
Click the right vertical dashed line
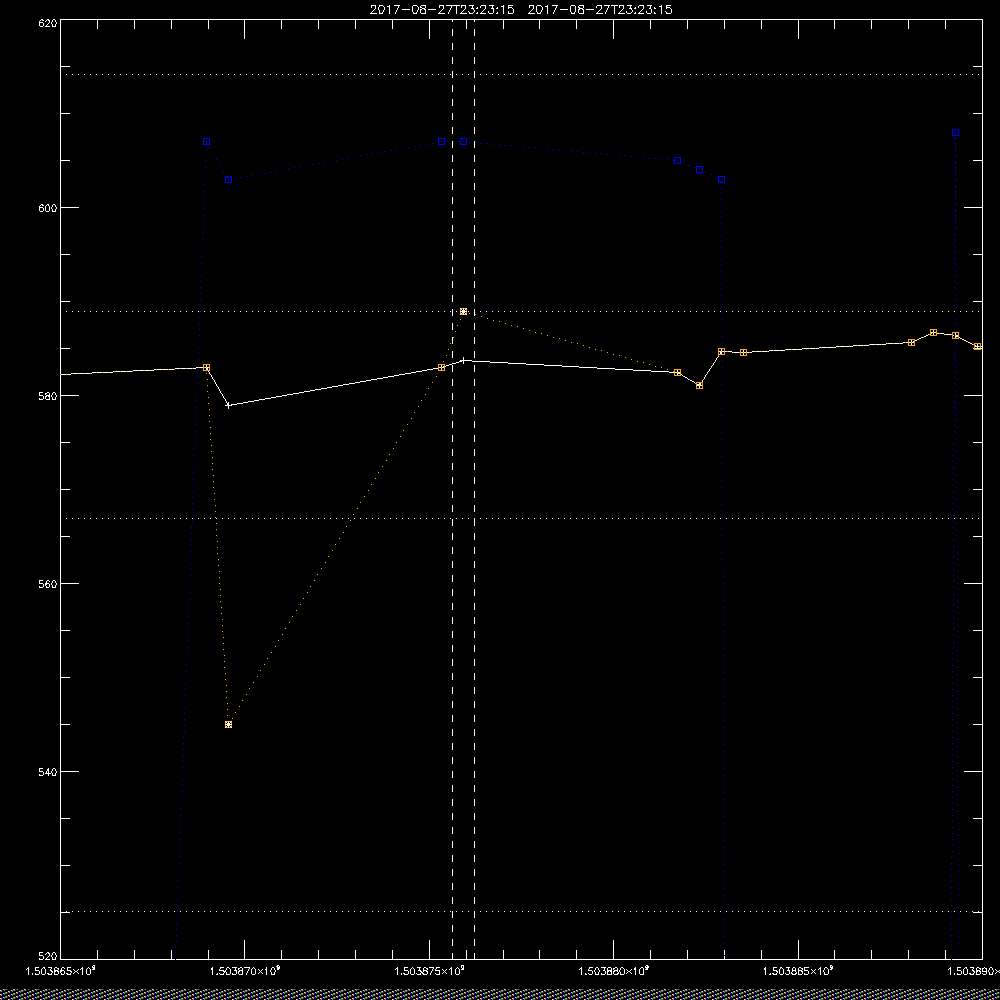coord(474,489)
